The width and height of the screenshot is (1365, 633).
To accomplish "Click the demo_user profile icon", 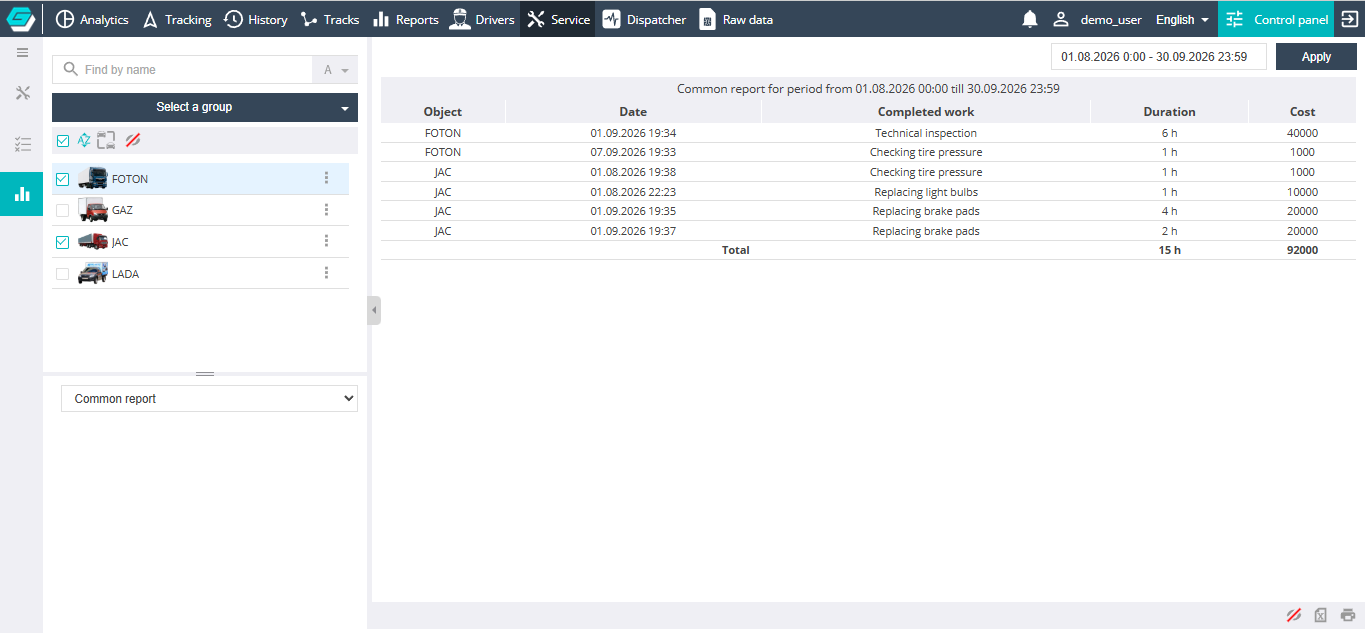I will coord(1061,19).
